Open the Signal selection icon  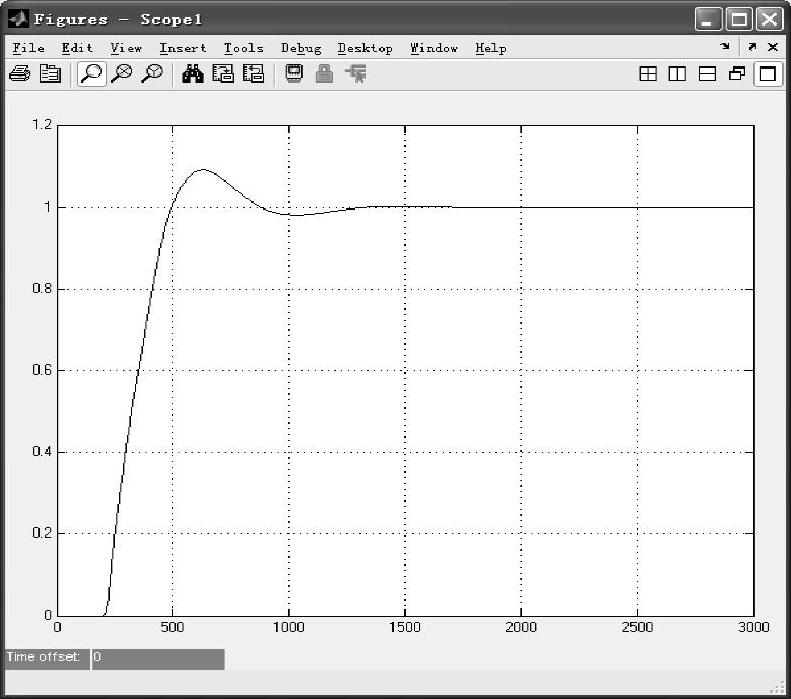point(355,74)
